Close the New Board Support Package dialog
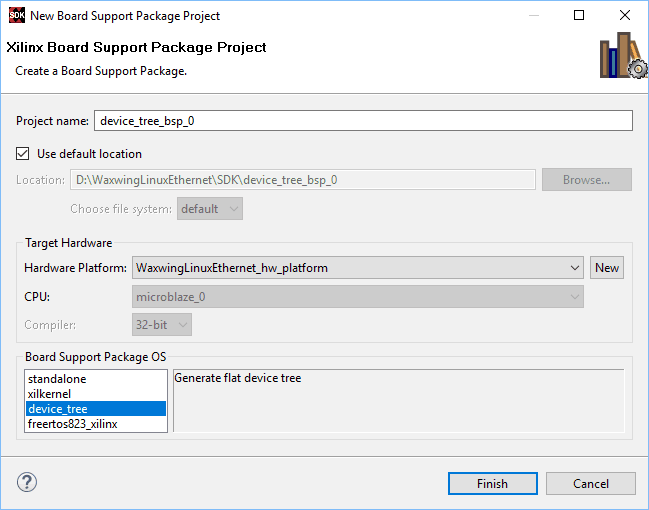The height and width of the screenshot is (510, 649). [625, 15]
